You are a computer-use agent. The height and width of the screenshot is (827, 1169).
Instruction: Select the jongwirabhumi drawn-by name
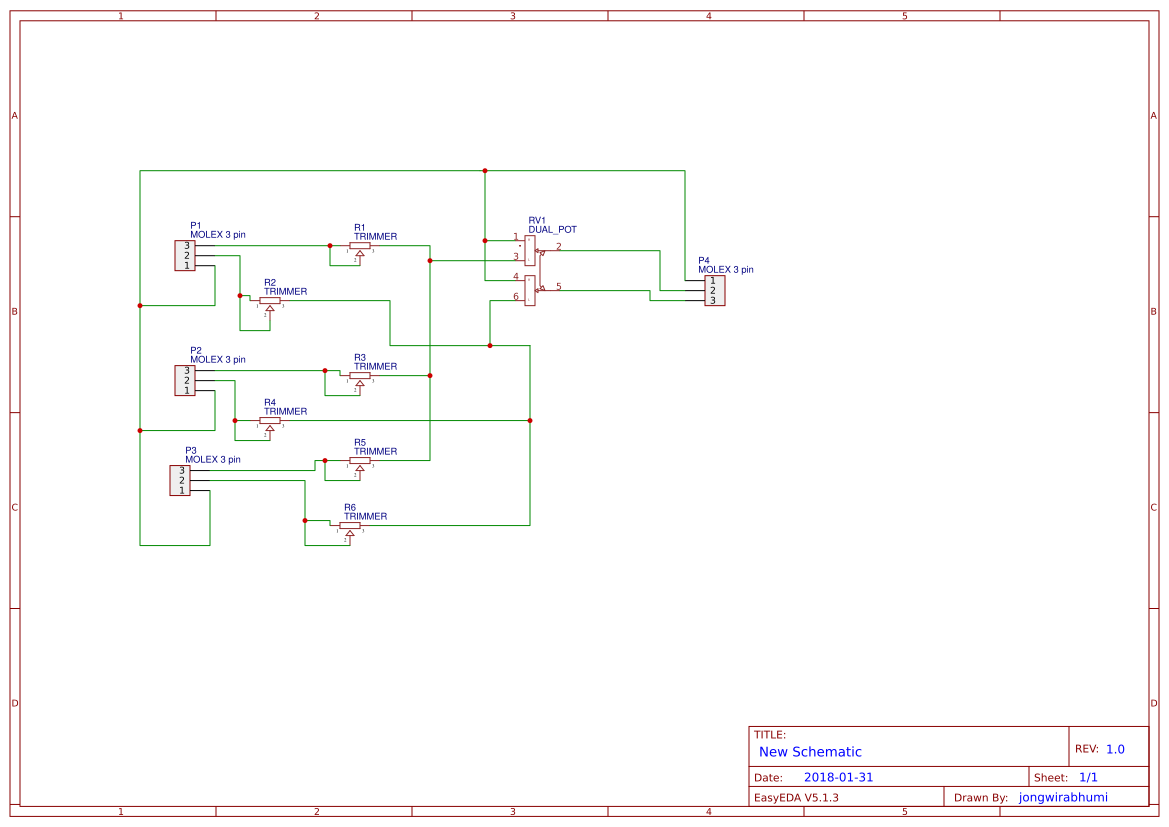coord(1062,796)
